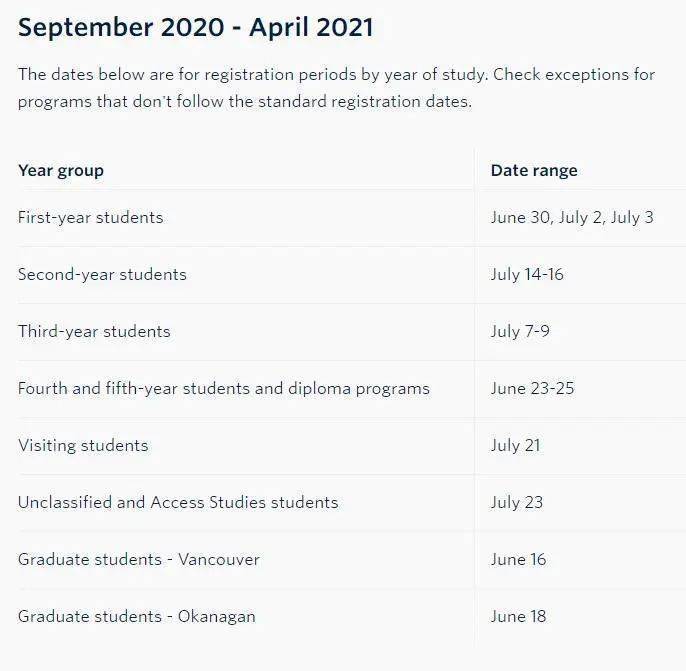Select Graduate students - Okanagan row label

pyautogui.click(x=136, y=616)
